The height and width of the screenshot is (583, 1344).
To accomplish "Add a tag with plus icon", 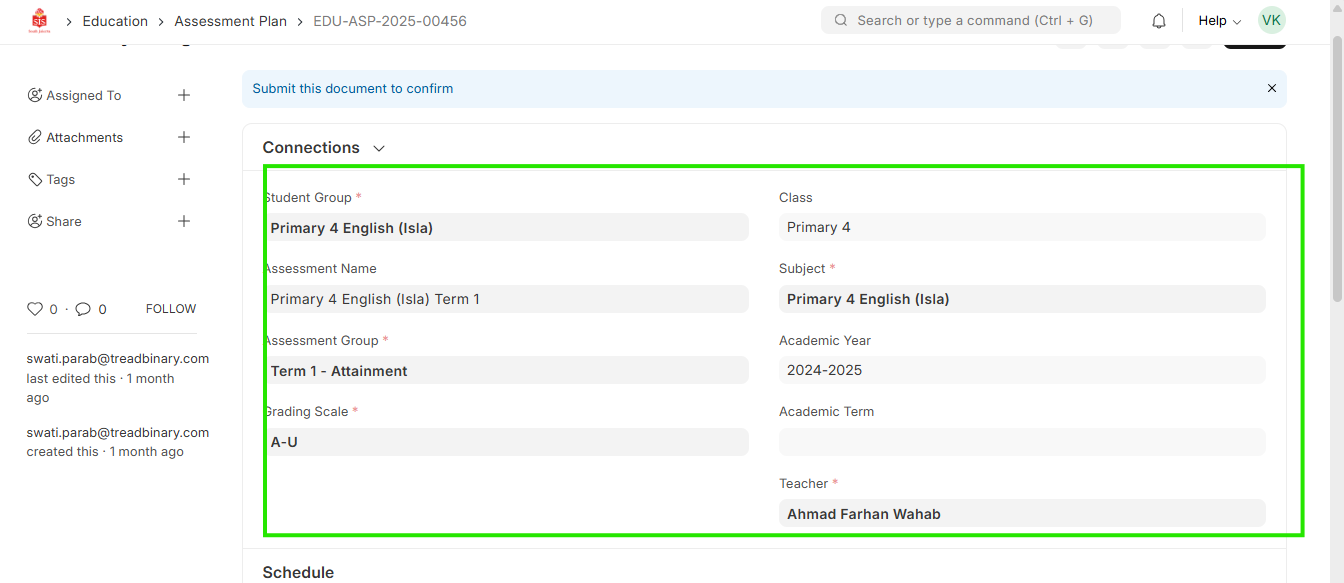I will [x=184, y=179].
